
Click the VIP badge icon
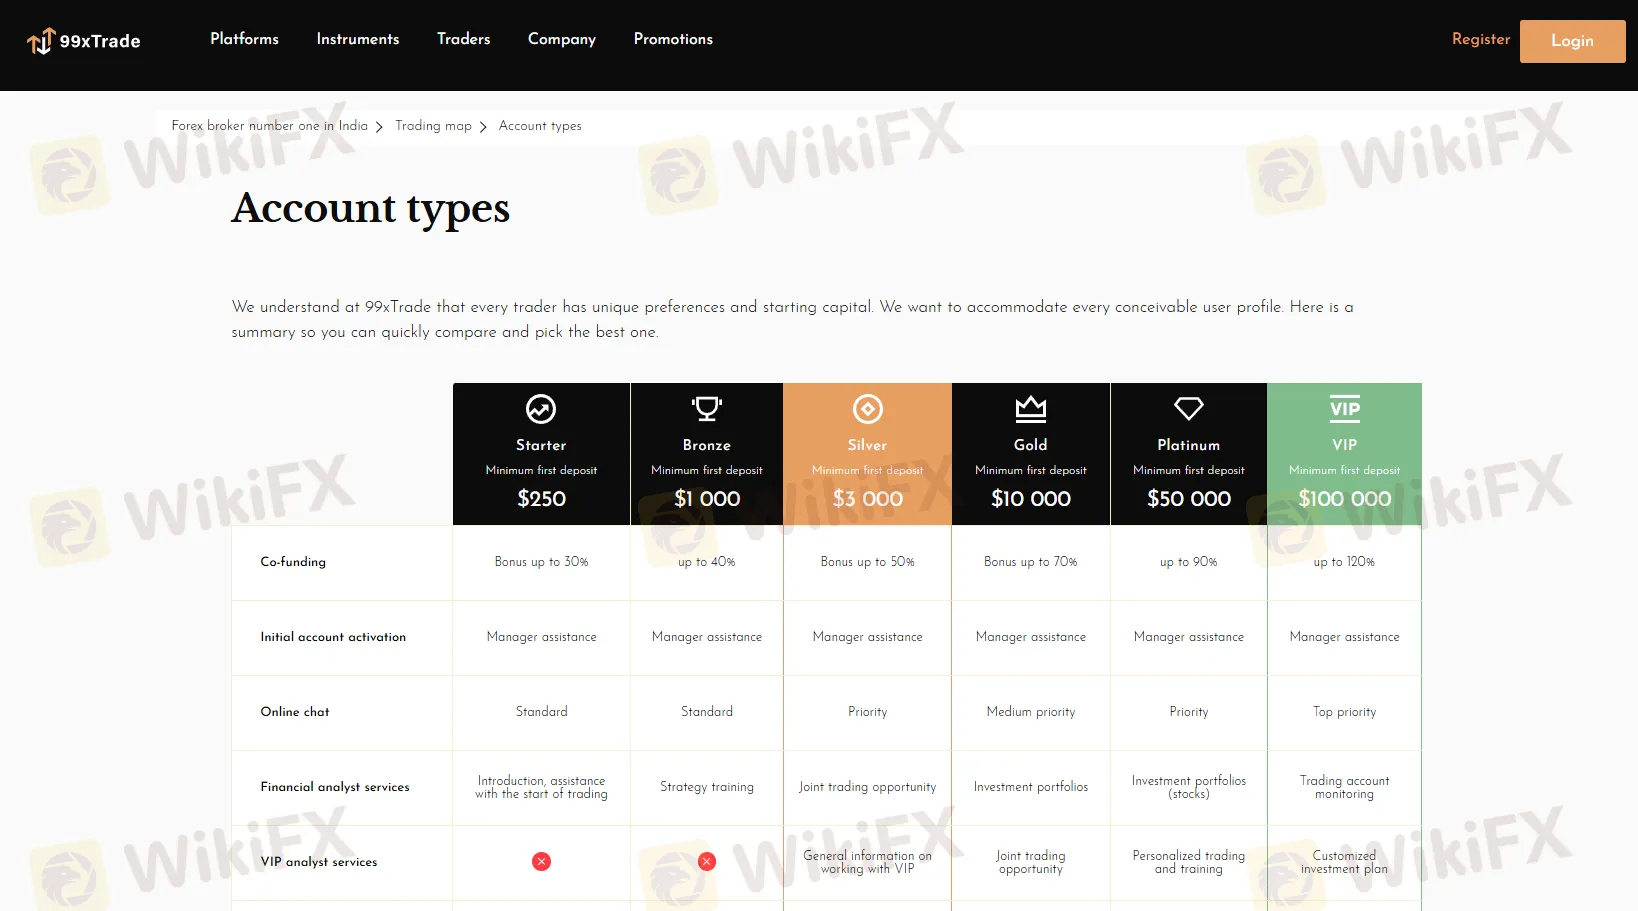tap(1344, 409)
